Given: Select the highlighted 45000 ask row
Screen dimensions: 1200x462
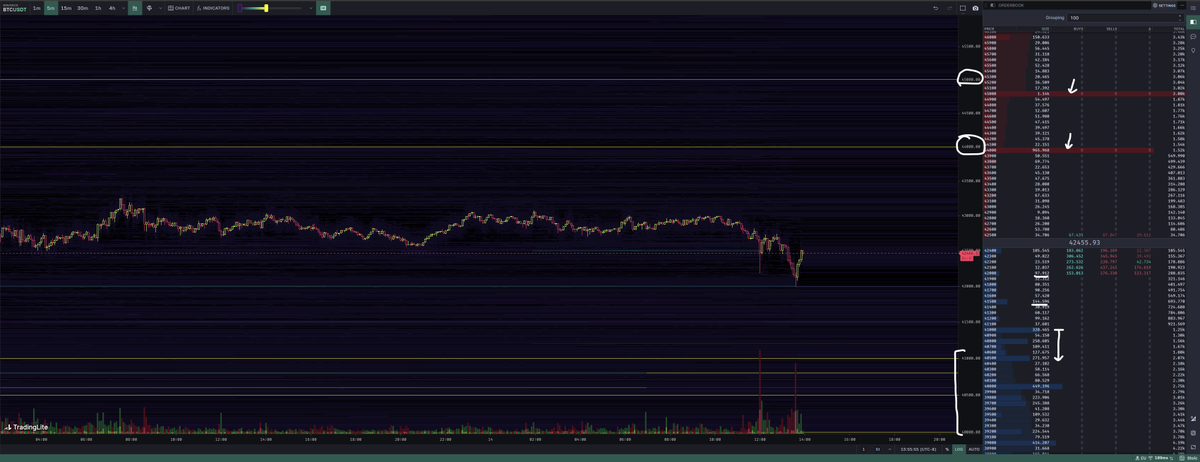Looking at the screenshot, I should click(1084, 92).
